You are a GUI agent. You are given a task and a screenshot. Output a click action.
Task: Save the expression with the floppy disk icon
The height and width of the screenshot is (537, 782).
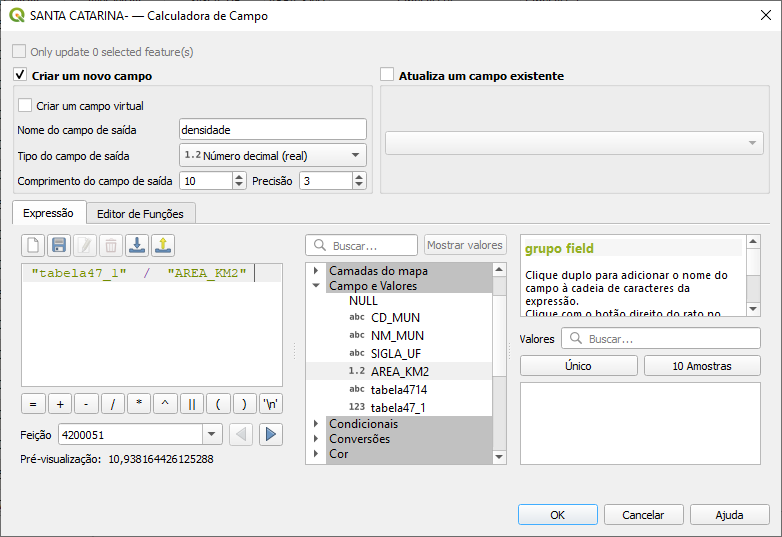[59, 245]
